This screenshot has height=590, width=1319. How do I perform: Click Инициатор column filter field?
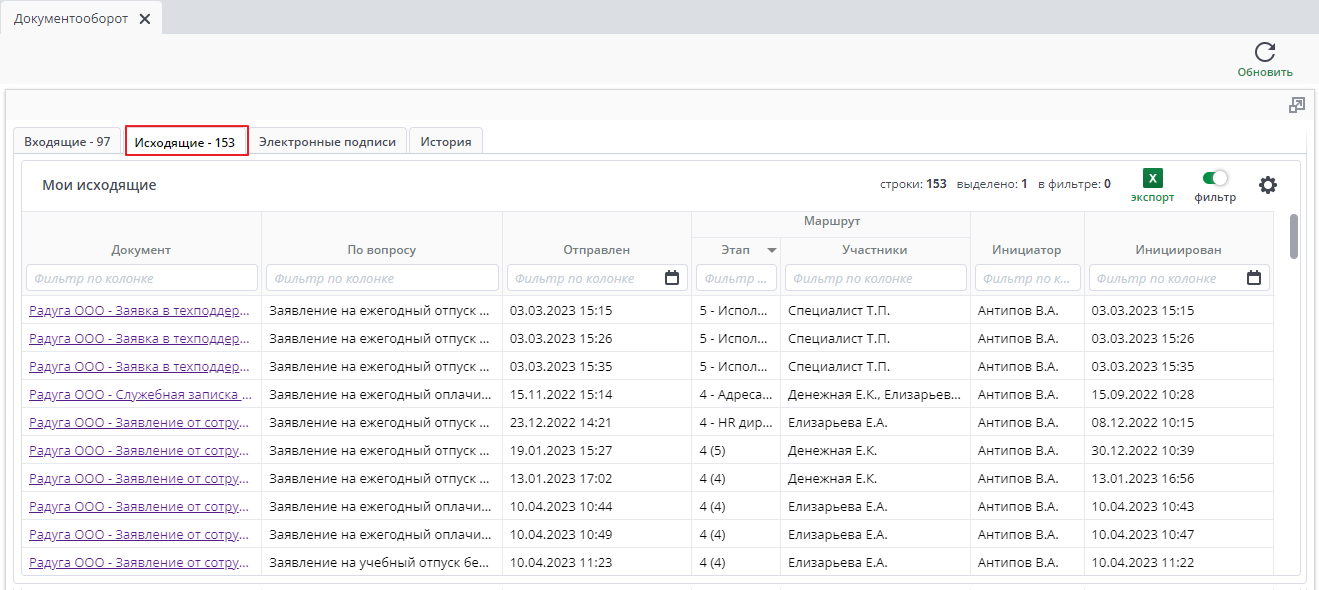[x=1028, y=278]
